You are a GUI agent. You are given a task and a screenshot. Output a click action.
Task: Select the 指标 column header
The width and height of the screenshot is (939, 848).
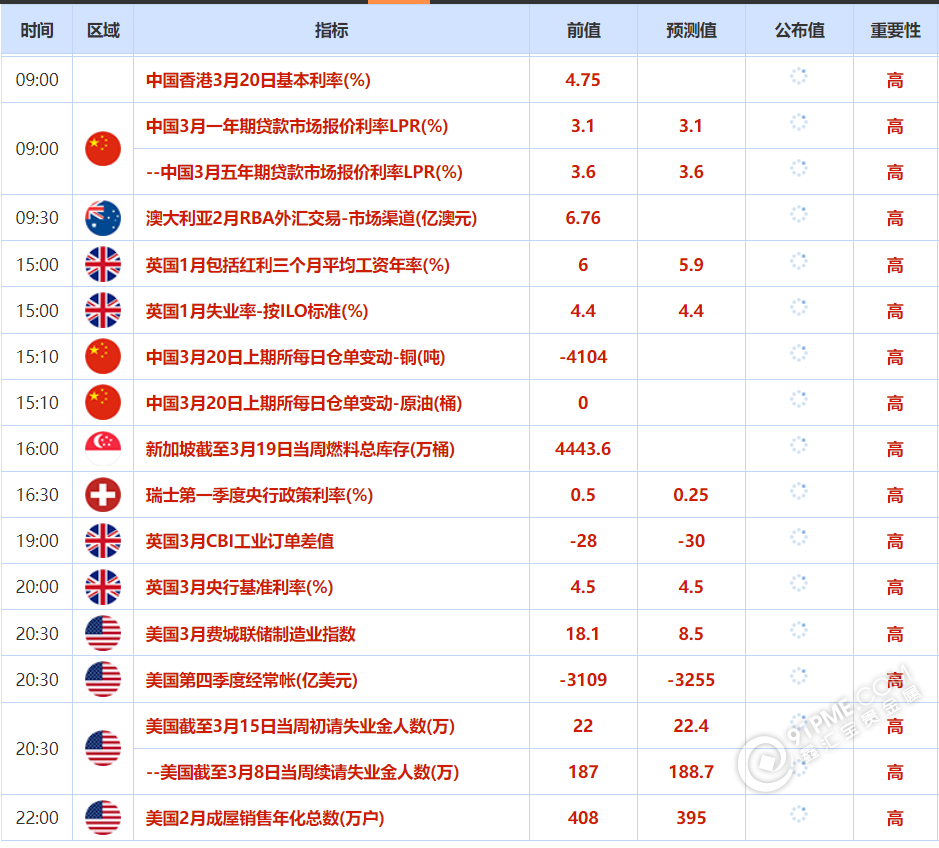(331, 30)
